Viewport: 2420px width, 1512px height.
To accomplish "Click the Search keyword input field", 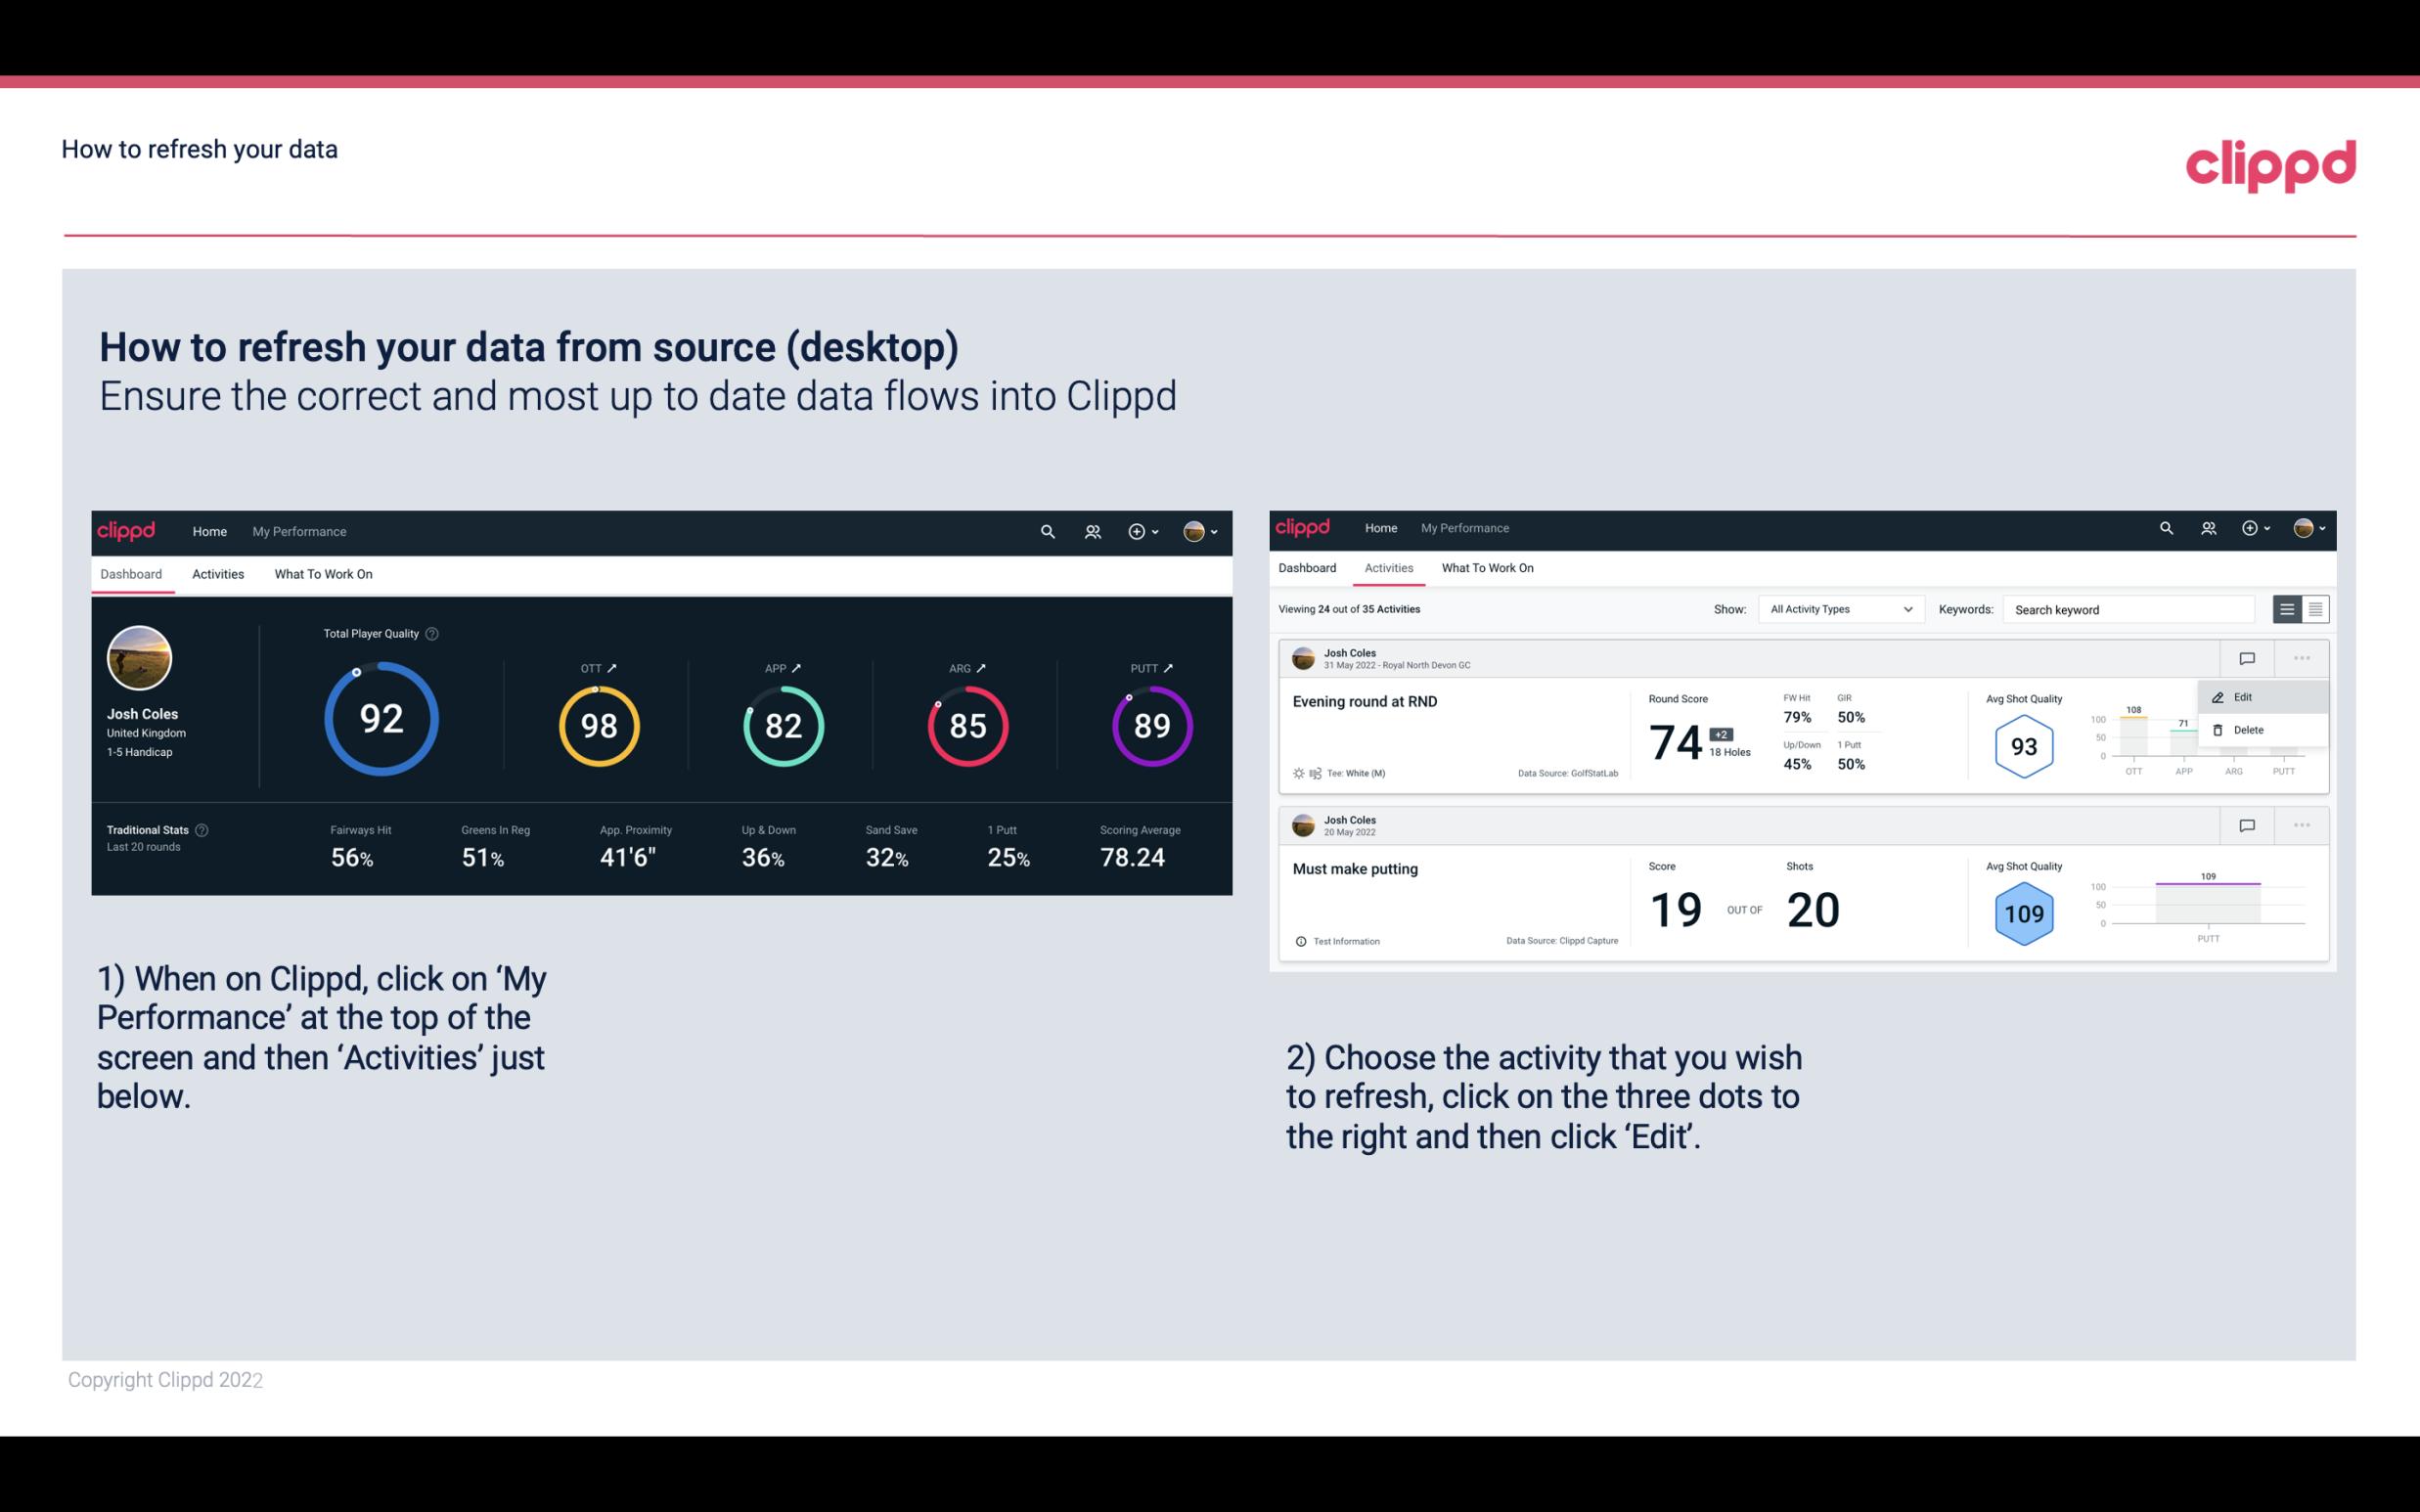I will [2126, 608].
